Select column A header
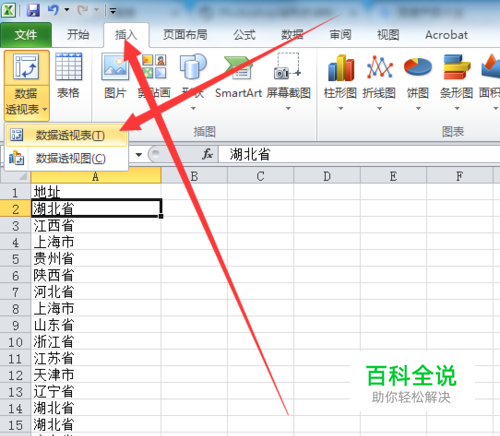Image resolution: width=500 pixels, height=436 pixels. (x=96, y=176)
